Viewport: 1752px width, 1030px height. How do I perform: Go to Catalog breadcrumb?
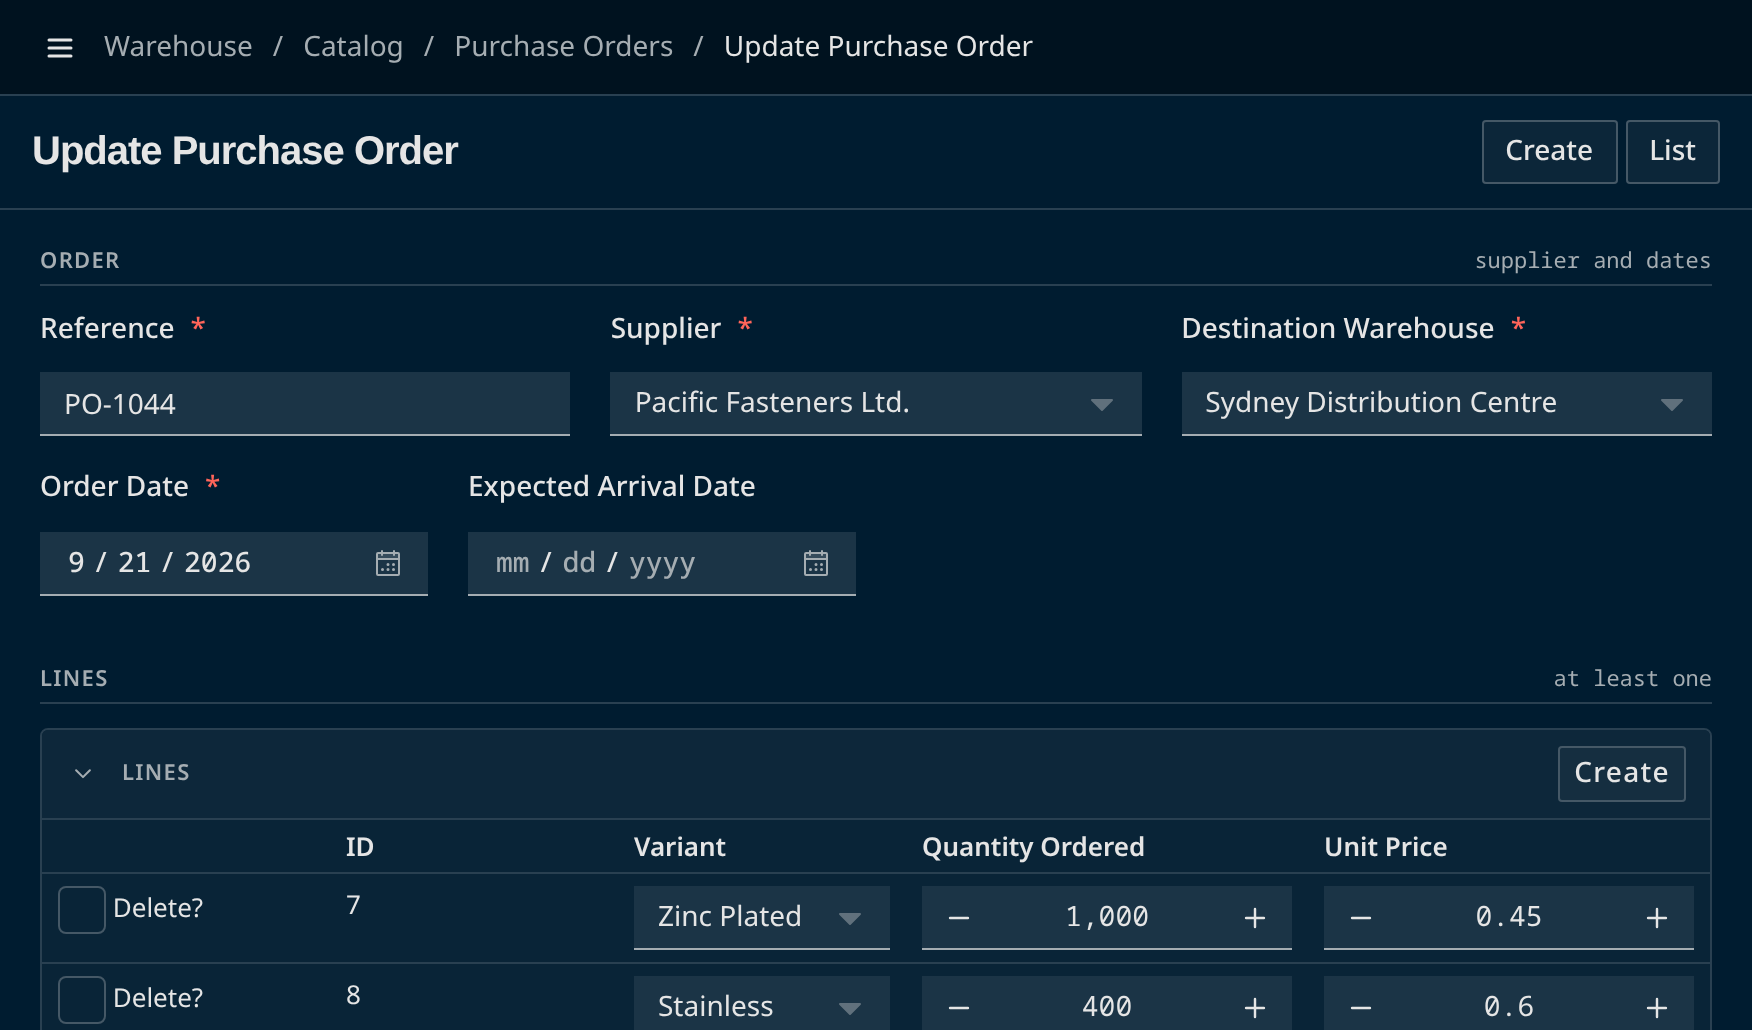tap(353, 47)
